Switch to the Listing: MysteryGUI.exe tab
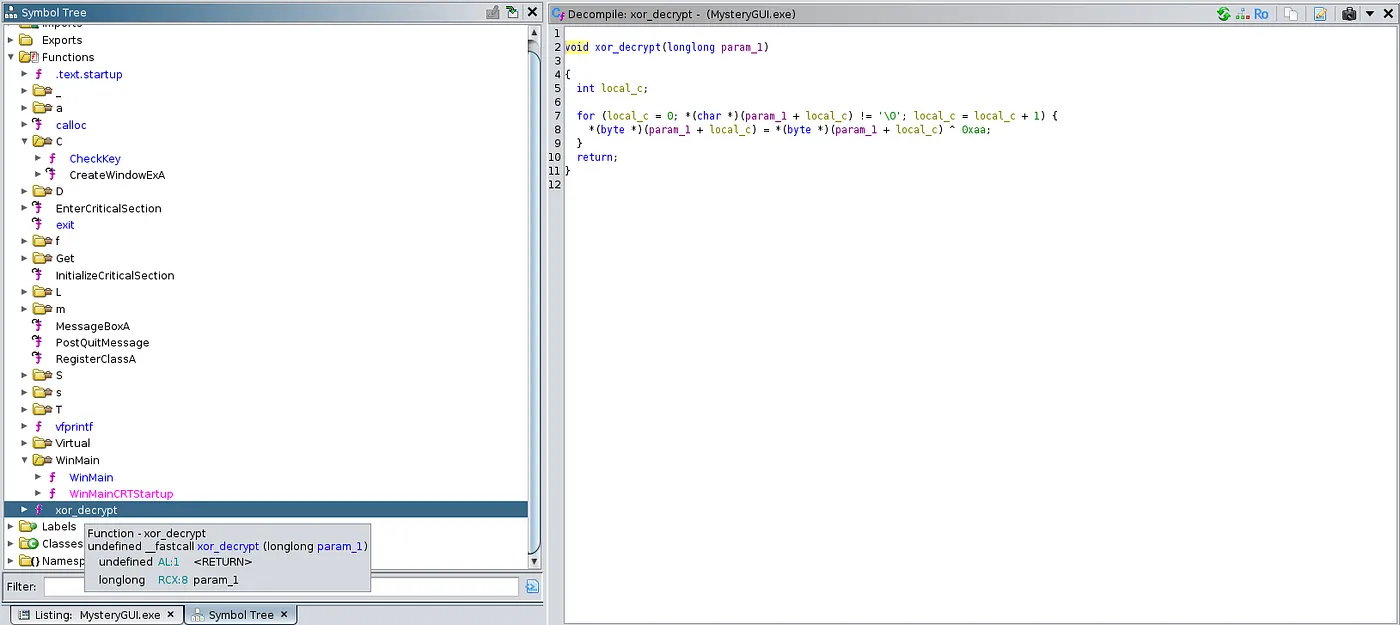 pos(90,615)
